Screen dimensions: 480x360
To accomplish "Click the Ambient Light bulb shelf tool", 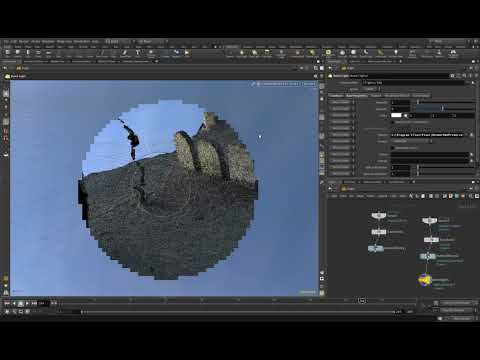I will (396, 53).
